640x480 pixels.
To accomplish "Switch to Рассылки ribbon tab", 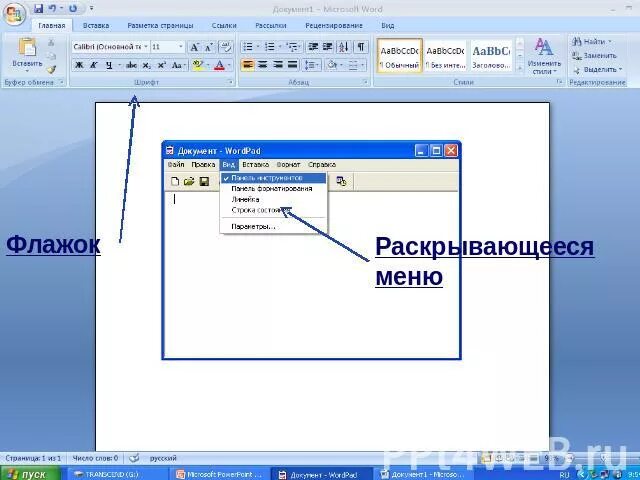I will click(271, 26).
